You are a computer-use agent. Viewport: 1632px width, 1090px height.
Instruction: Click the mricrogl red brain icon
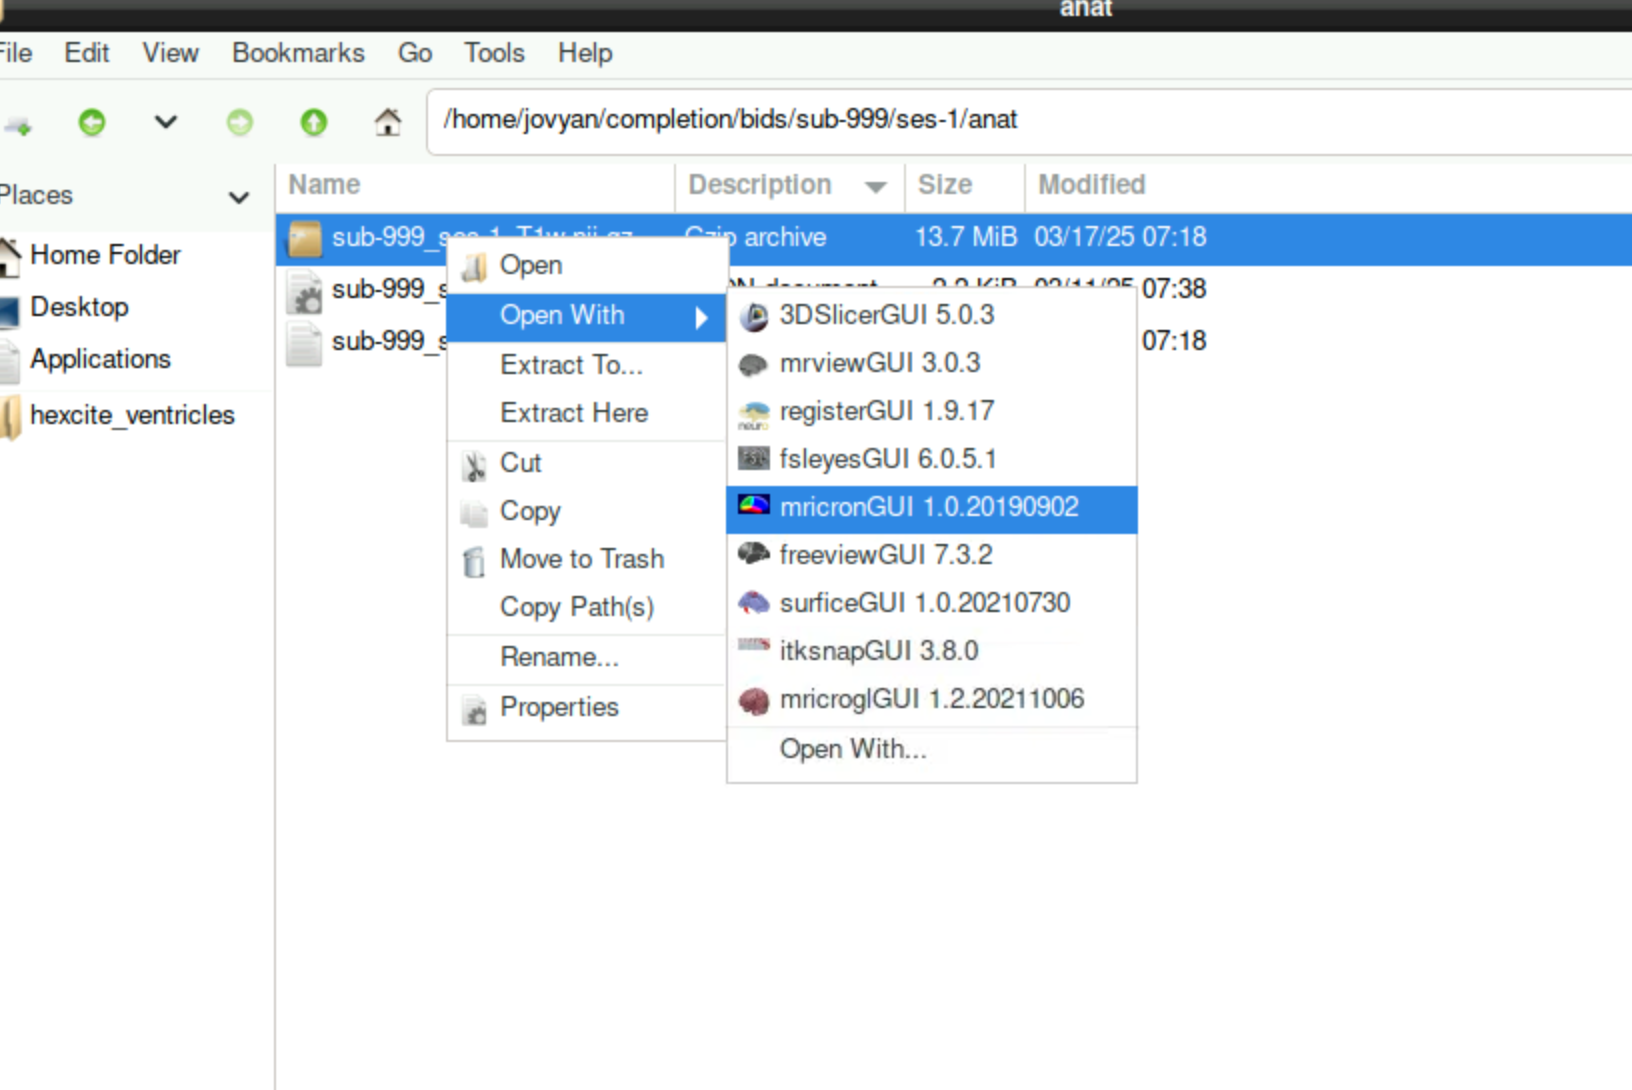754,702
